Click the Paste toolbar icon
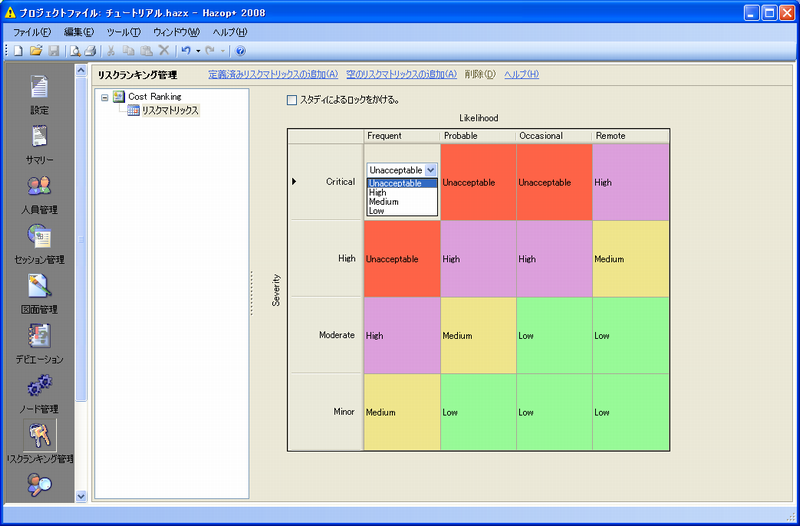The width and height of the screenshot is (800, 526). coord(146,51)
